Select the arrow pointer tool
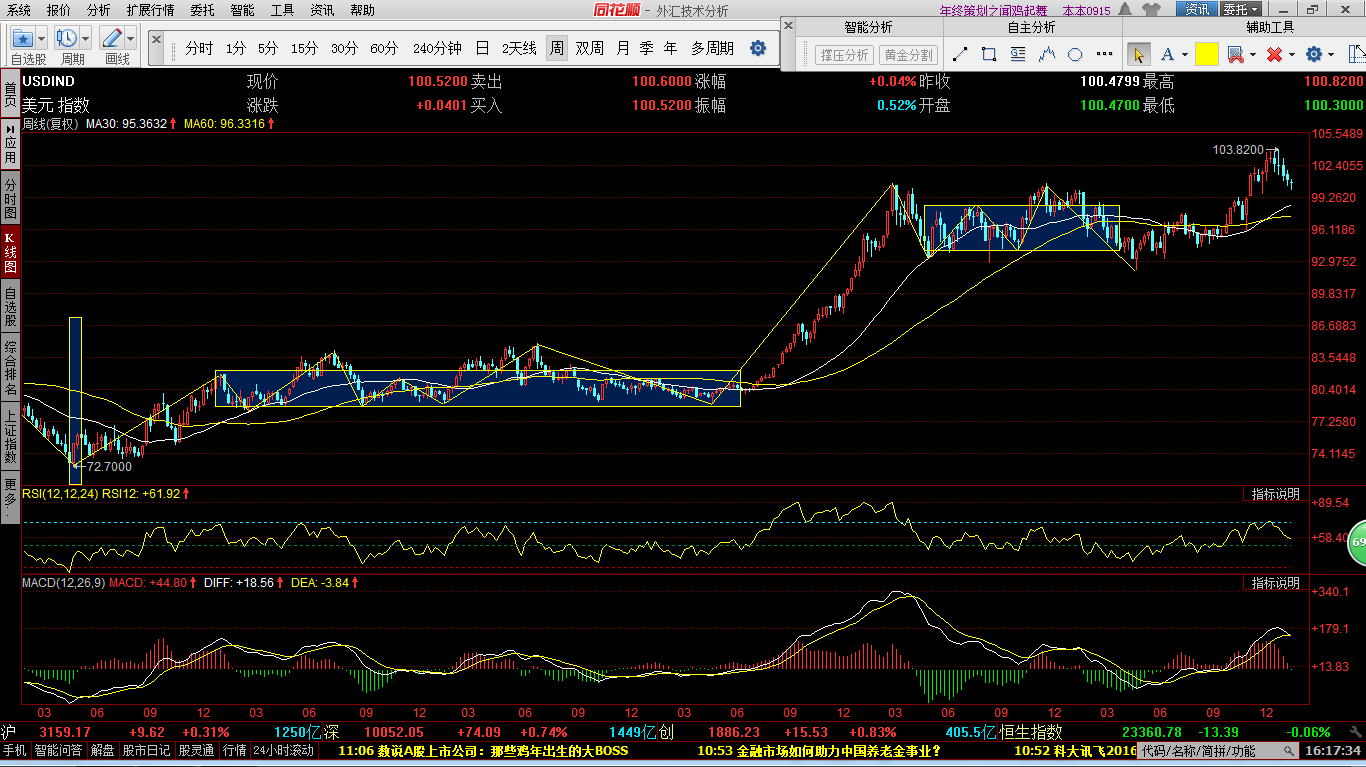 [x=1138, y=54]
